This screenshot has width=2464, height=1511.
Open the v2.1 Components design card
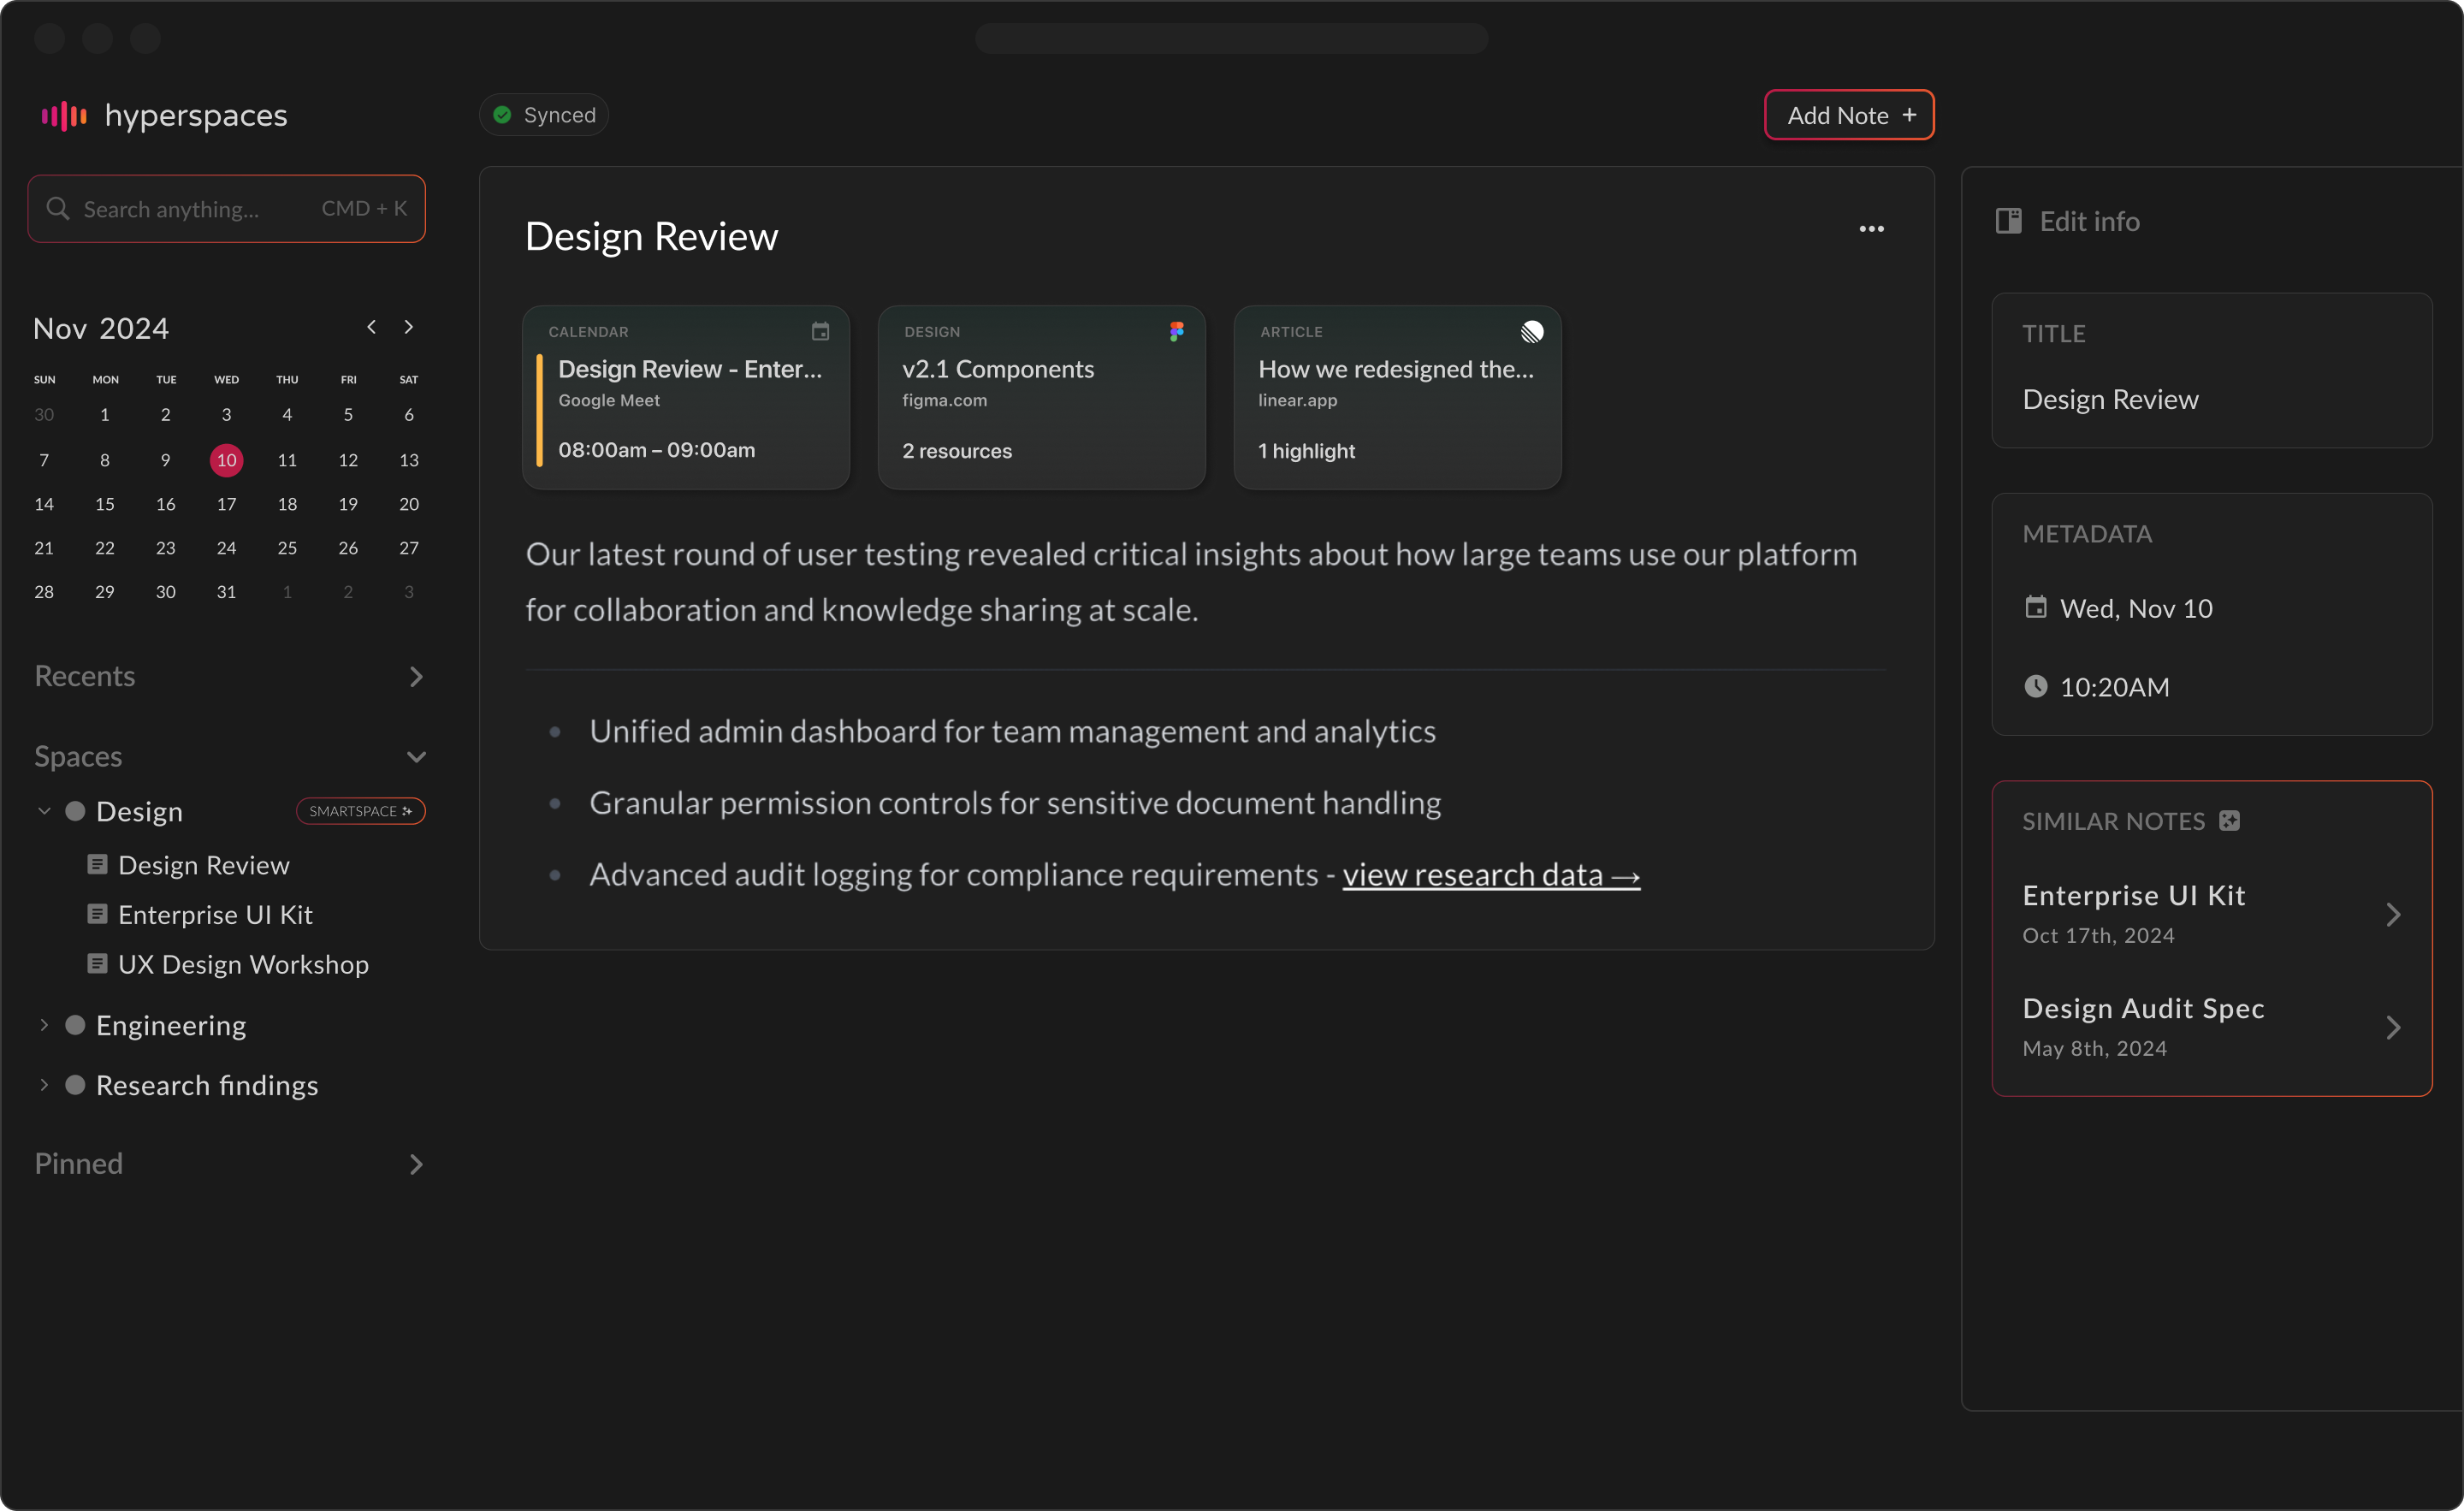pyautogui.click(x=1042, y=397)
